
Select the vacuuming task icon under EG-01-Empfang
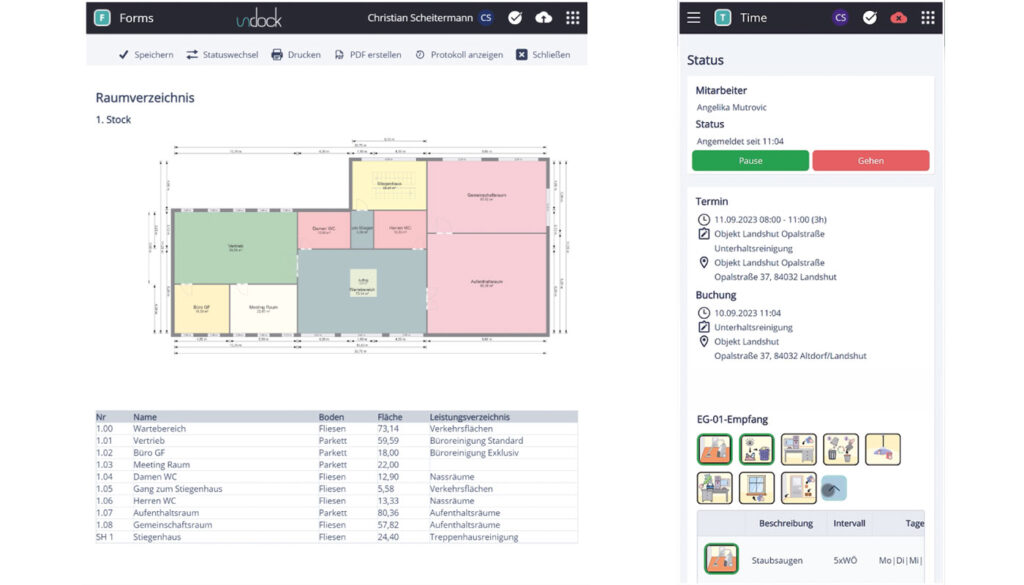714,449
